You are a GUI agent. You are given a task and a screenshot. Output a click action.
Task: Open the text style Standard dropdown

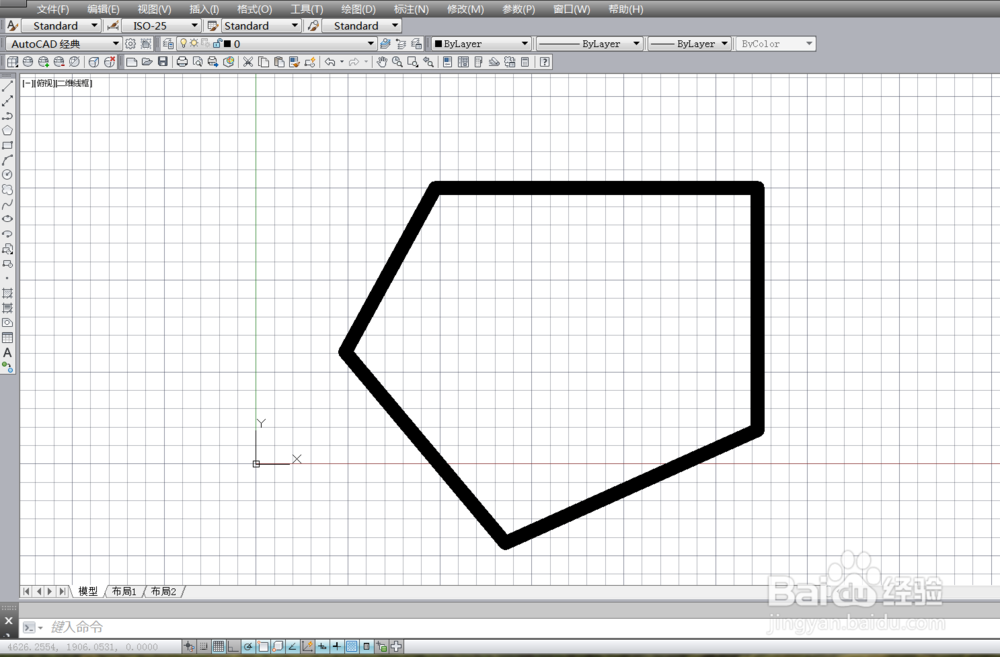(62, 26)
